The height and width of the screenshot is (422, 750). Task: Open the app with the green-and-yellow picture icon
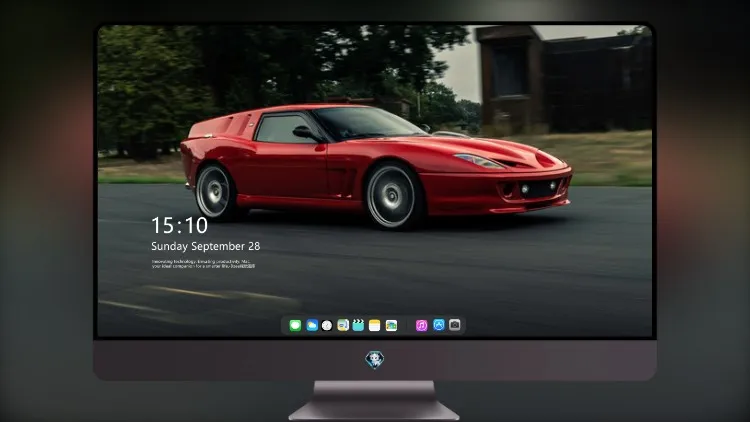tap(391, 325)
